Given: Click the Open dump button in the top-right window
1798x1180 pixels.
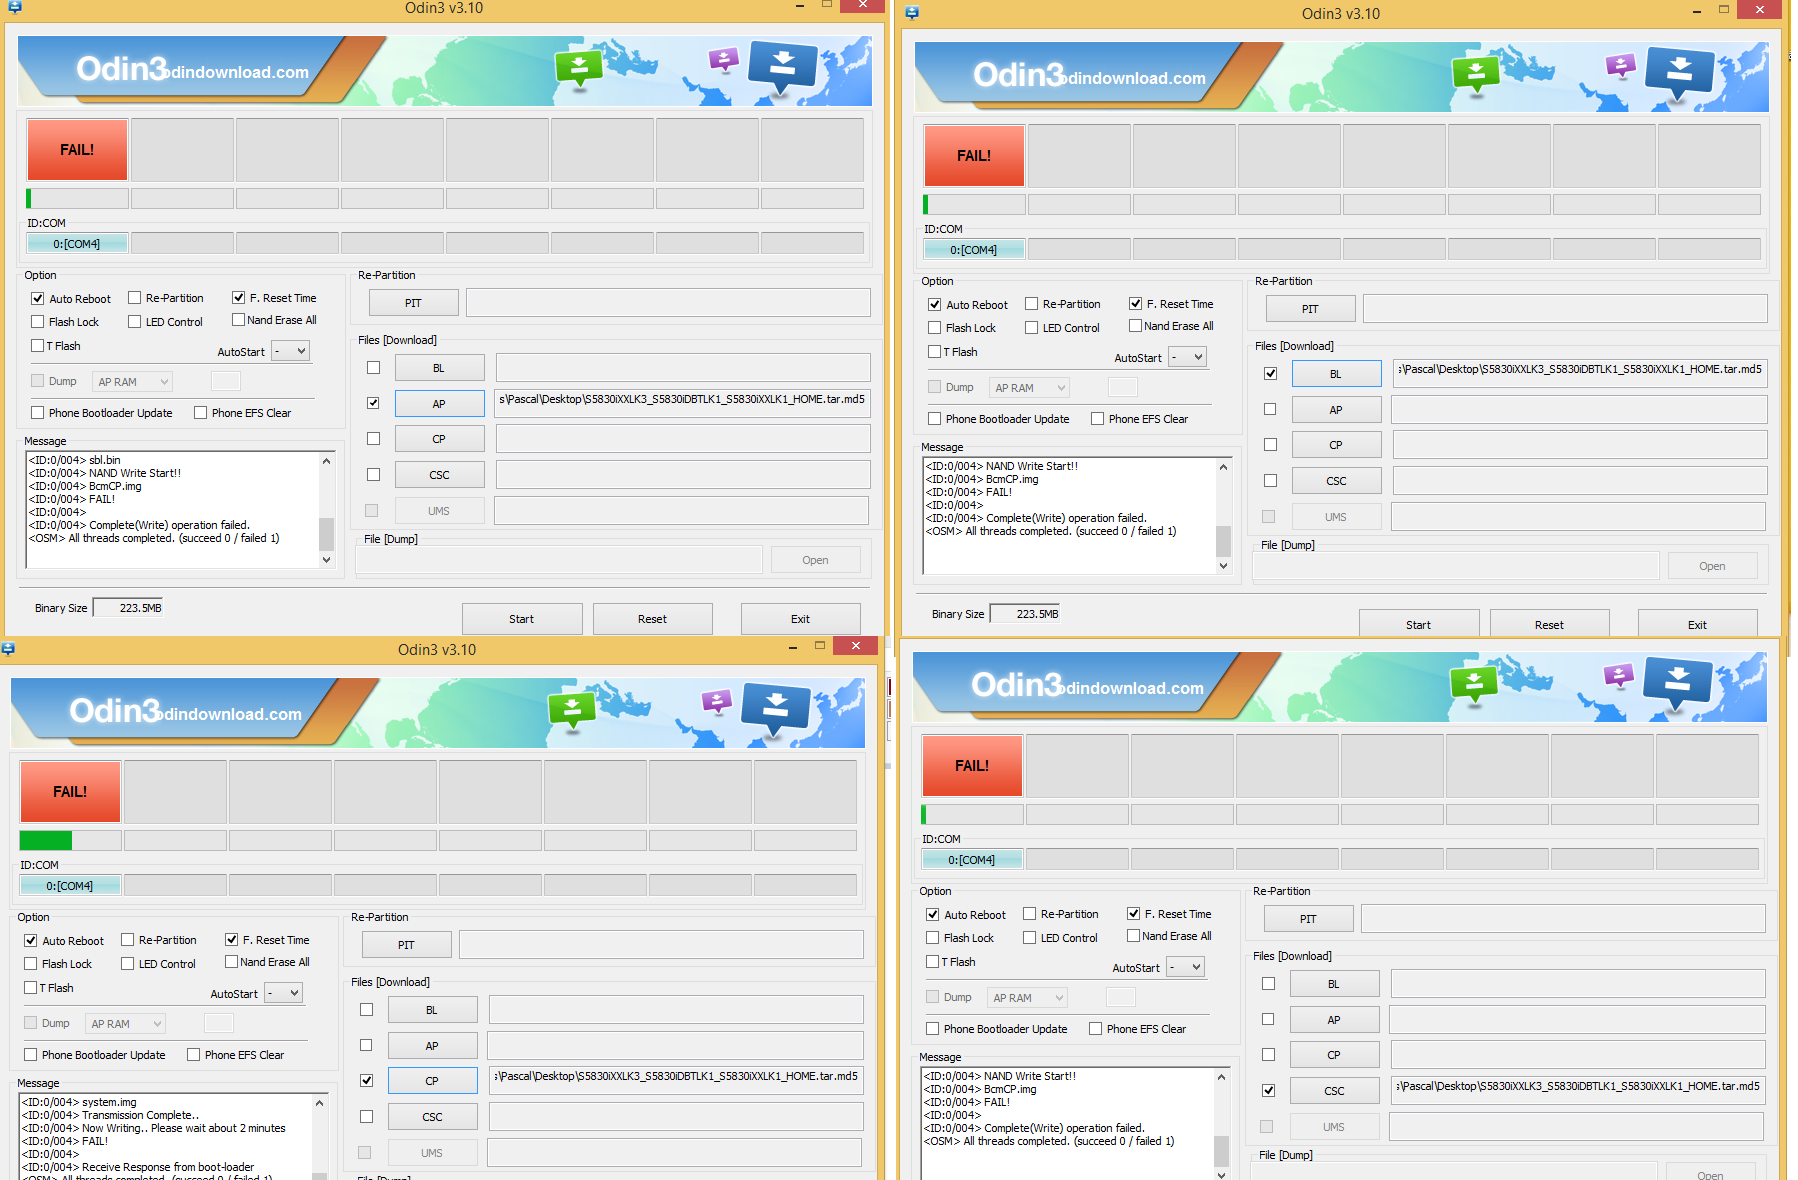Looking at the screenshot, I should tap(1713, 566).
